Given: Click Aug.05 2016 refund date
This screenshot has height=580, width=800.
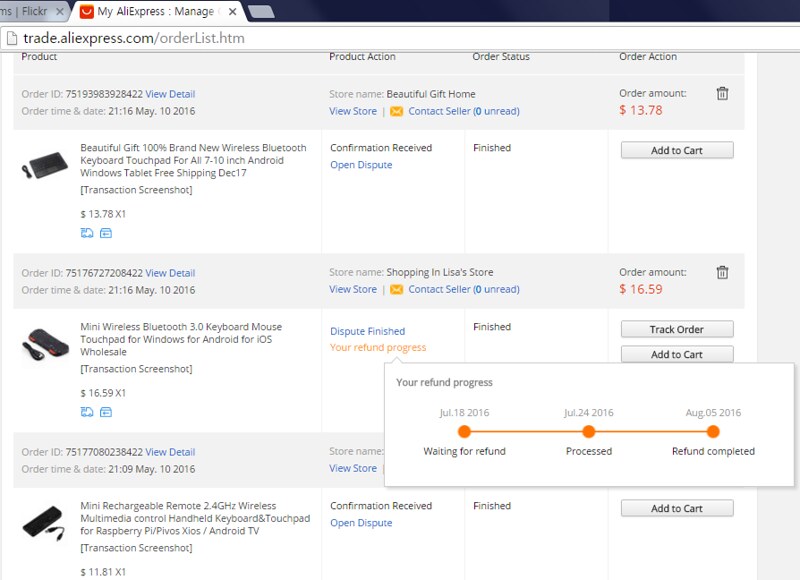Looking at the screenshot, I should (713, 413).
